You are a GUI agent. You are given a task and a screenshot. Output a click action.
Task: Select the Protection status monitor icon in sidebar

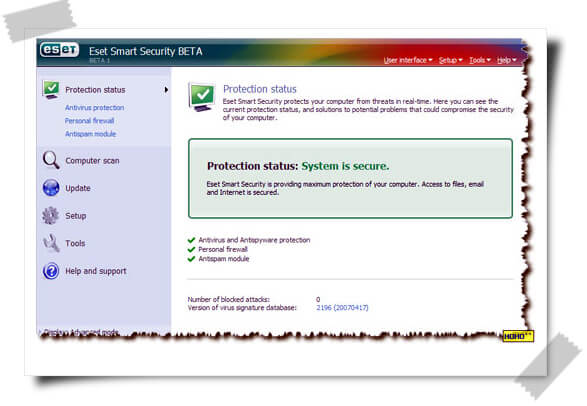[x=51, y=90]
